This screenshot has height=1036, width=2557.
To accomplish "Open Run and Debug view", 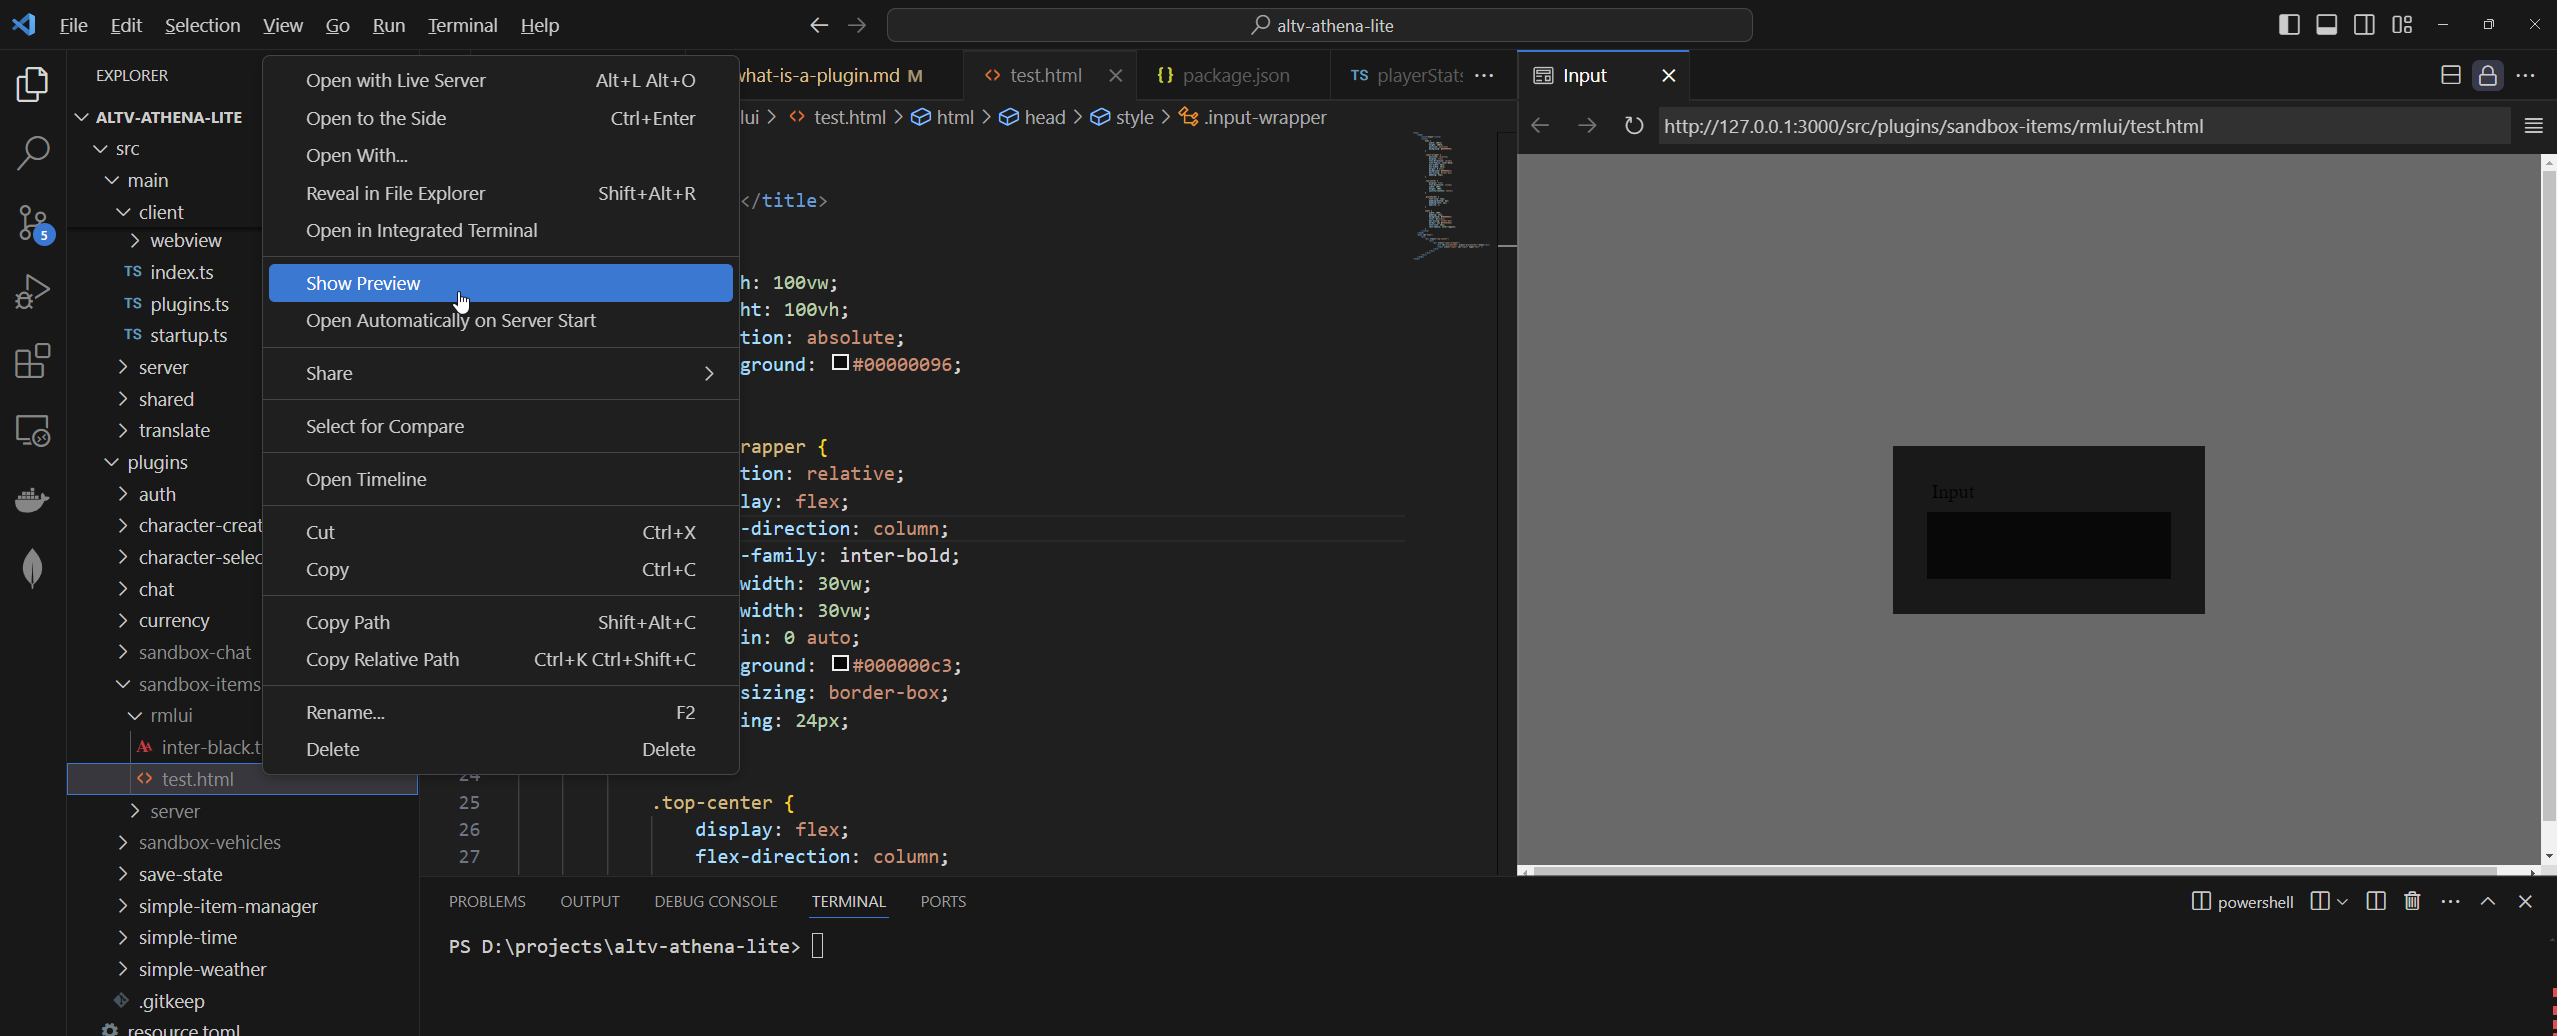I will pos(33,292).
